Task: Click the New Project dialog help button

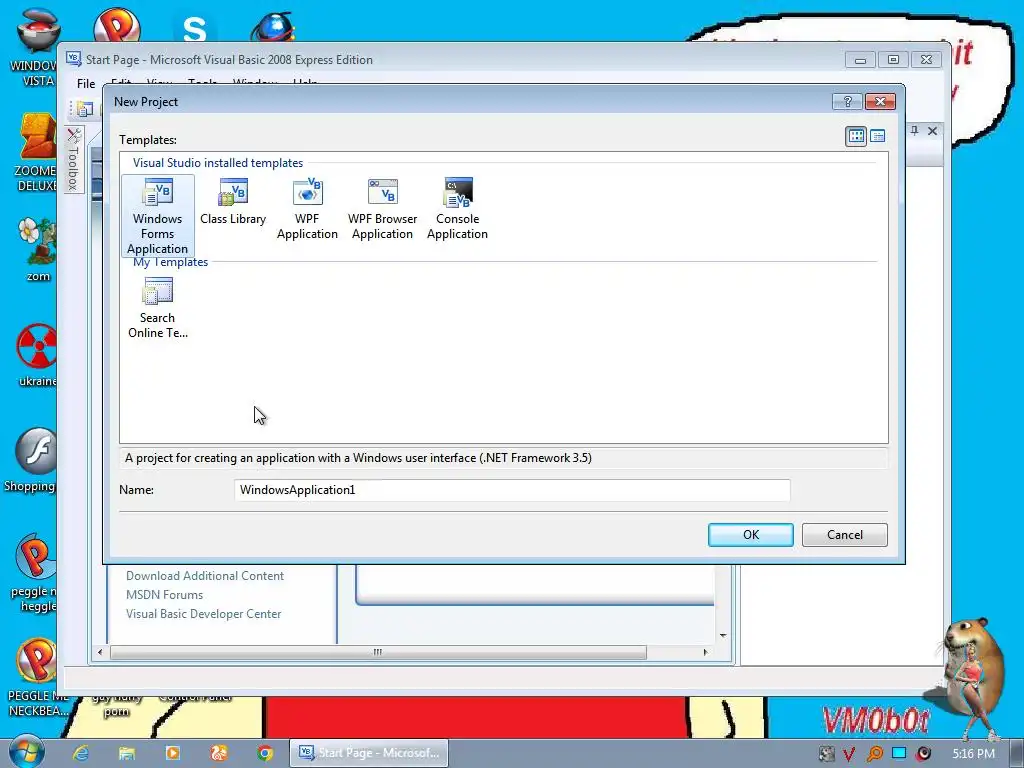Action: pyautogui.click(x=847, y=101)
